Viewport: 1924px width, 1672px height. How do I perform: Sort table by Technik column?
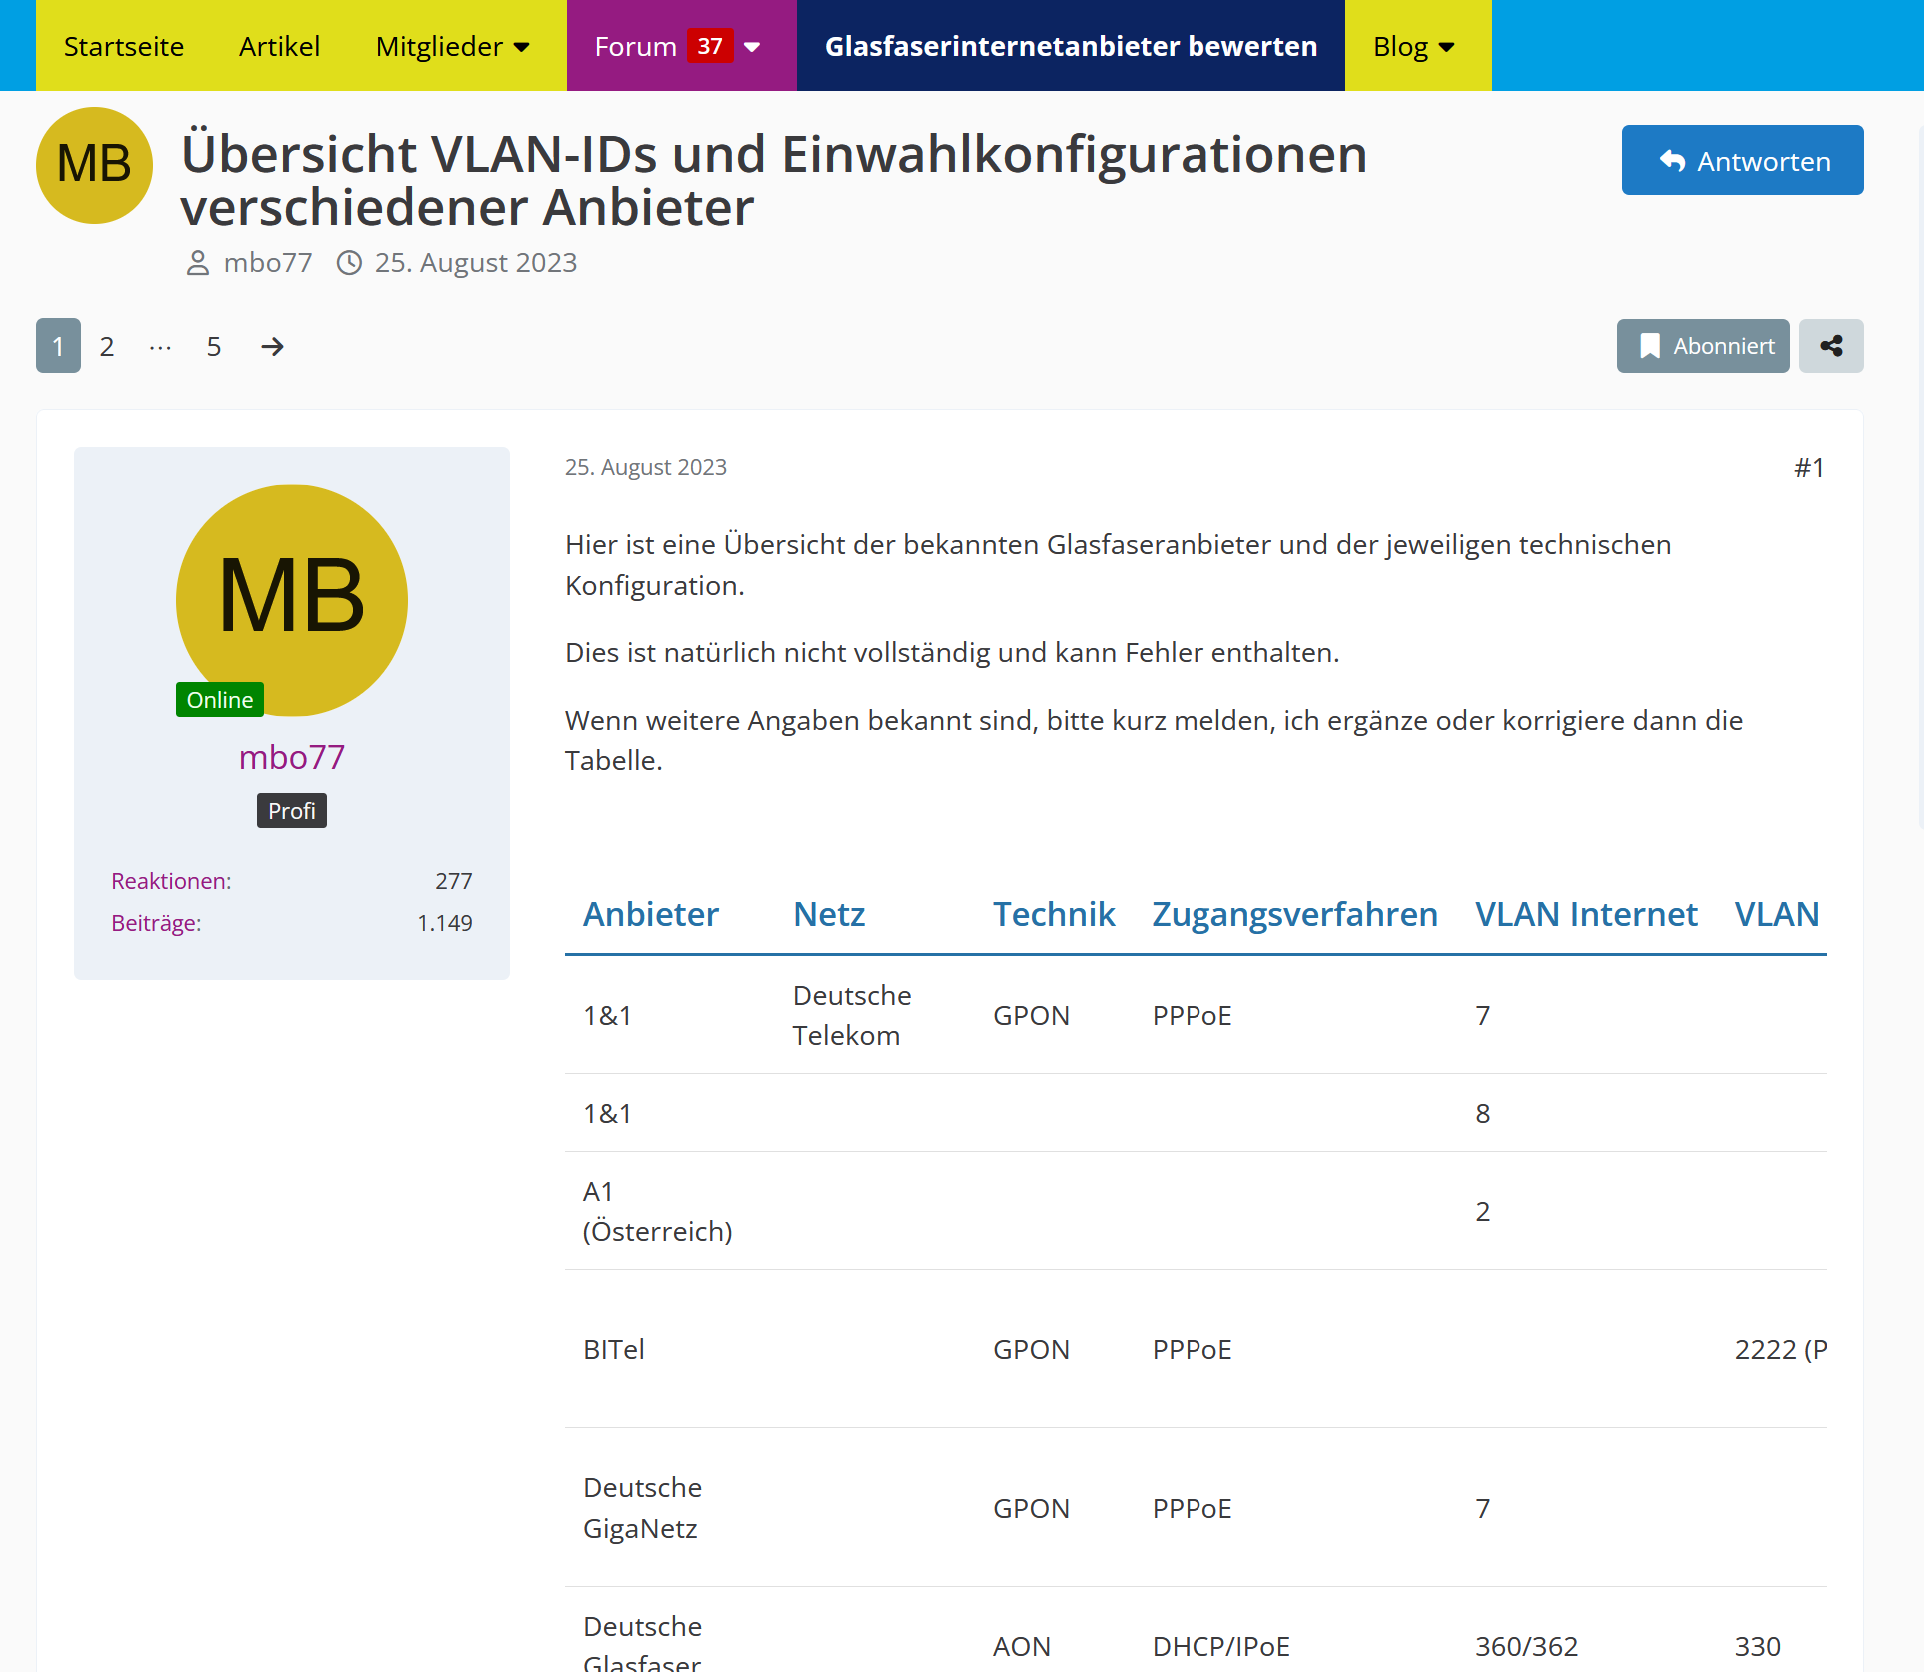[1054, 914]
